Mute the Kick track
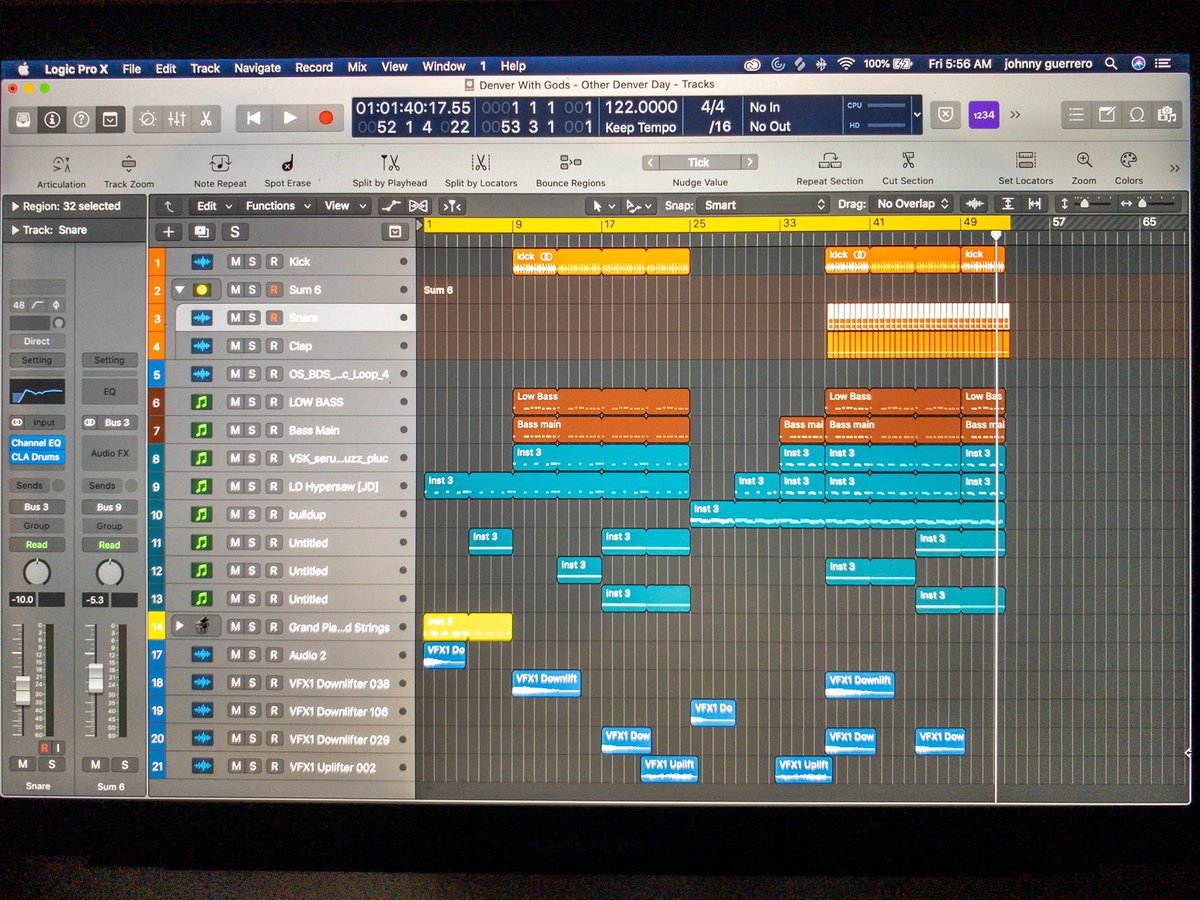The height and width of the screenshot is (900, 1200). click(x=235, y=261)
